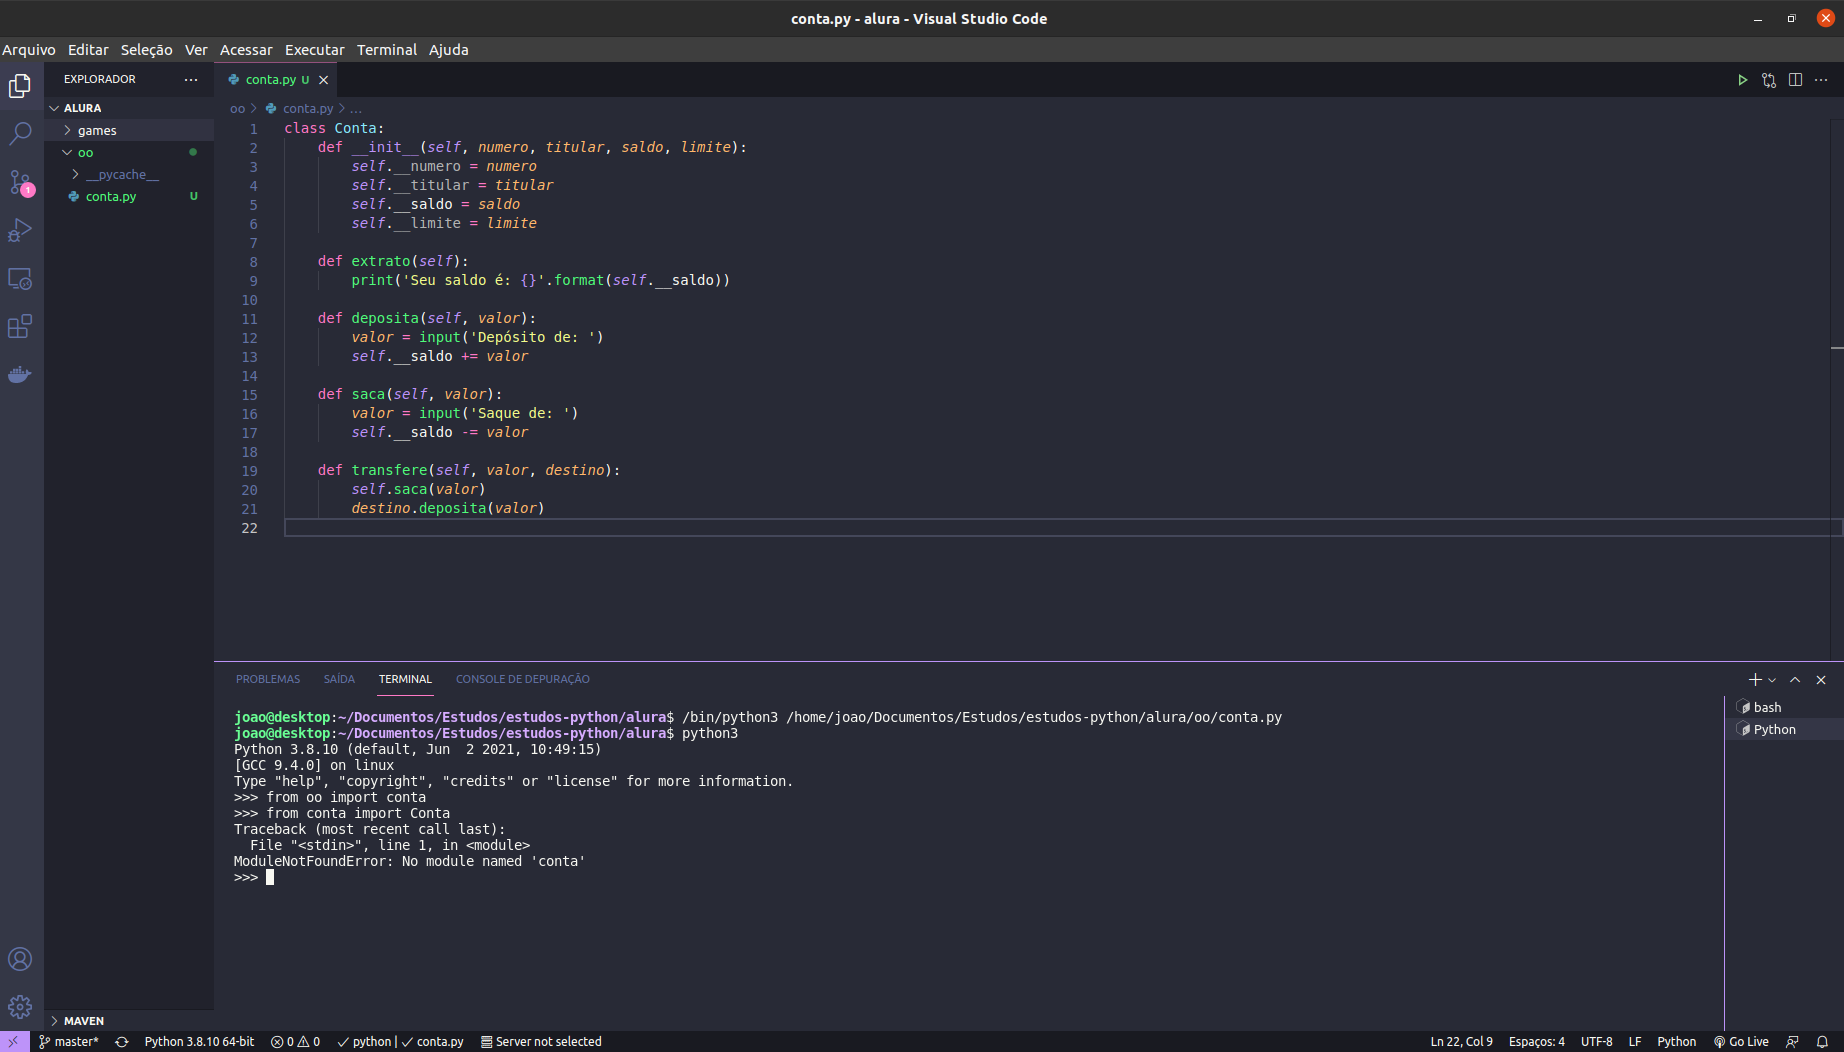Screen dimensions: 1844x1052
Task: Open the terminal launch profile dropdown
Action: [1772, 680]
